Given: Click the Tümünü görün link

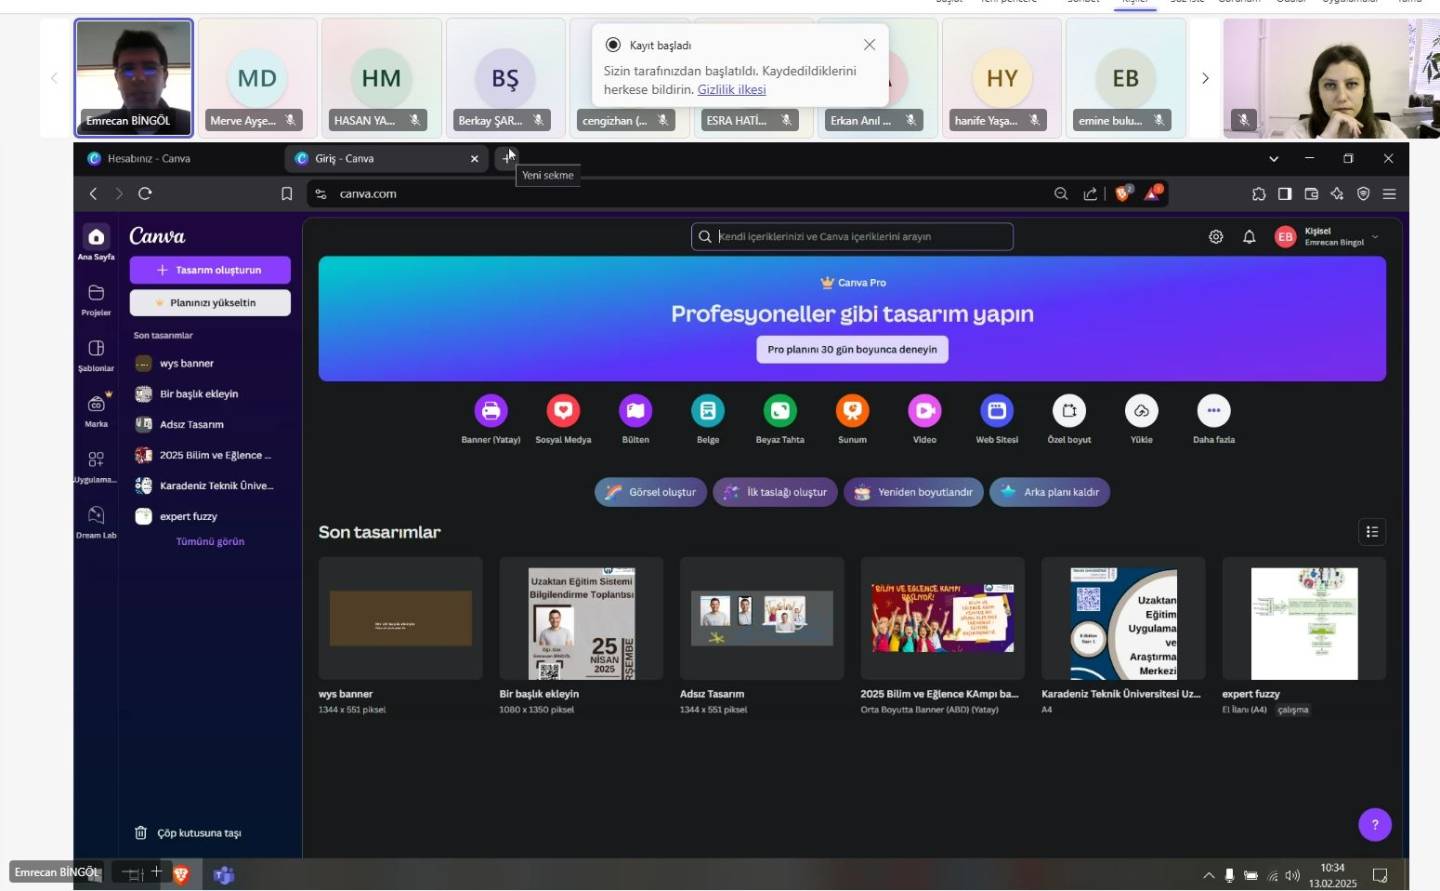Looking at the screenshot, I should coord(210,542).
